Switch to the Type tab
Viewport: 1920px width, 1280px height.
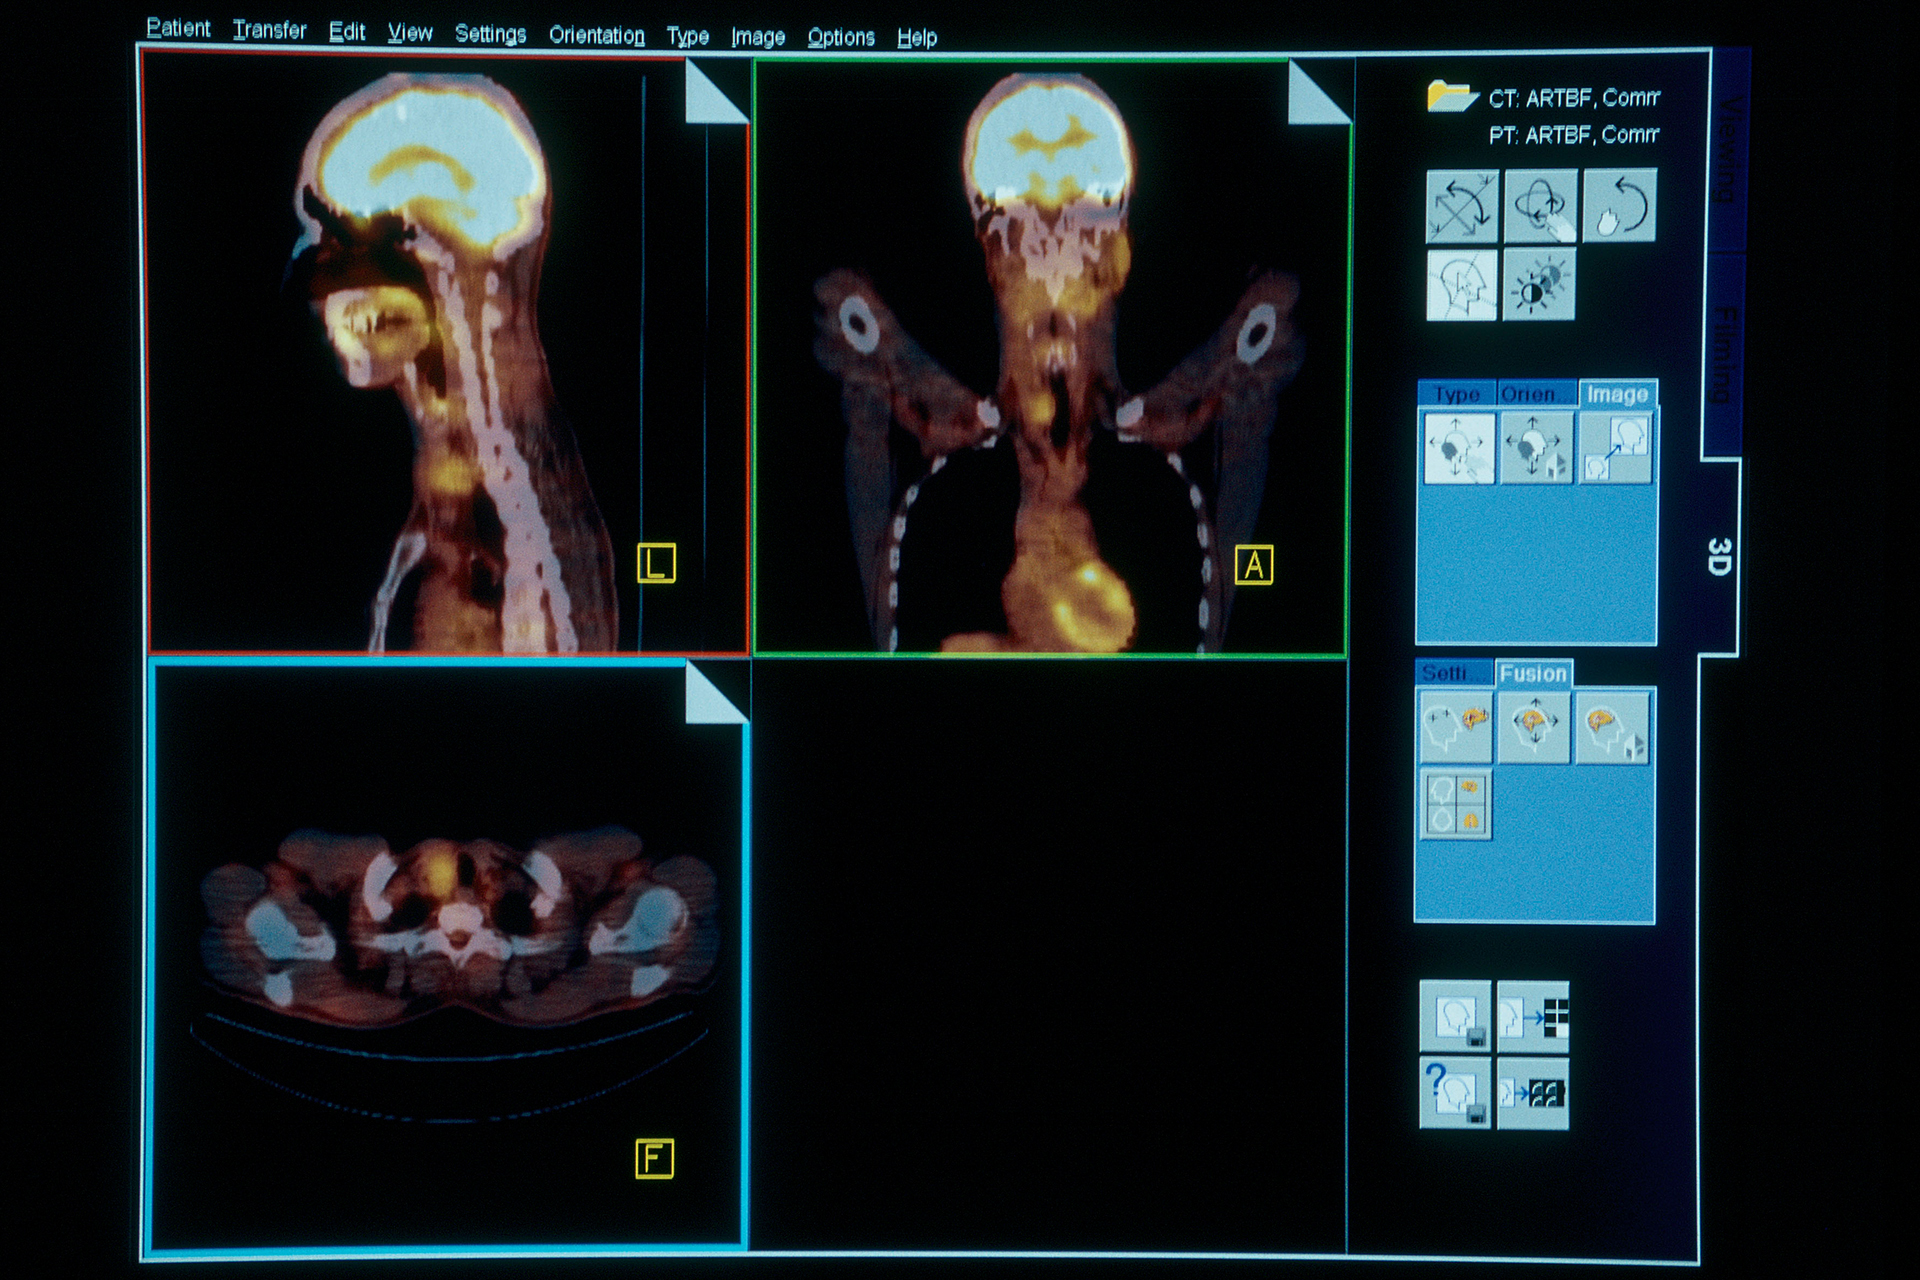[1458, 393]
